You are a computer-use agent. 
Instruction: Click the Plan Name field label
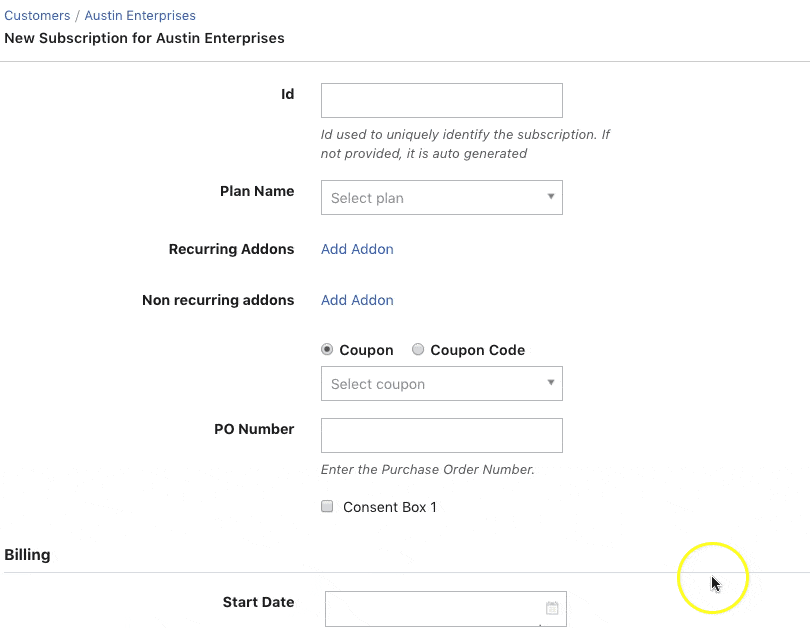257,191
